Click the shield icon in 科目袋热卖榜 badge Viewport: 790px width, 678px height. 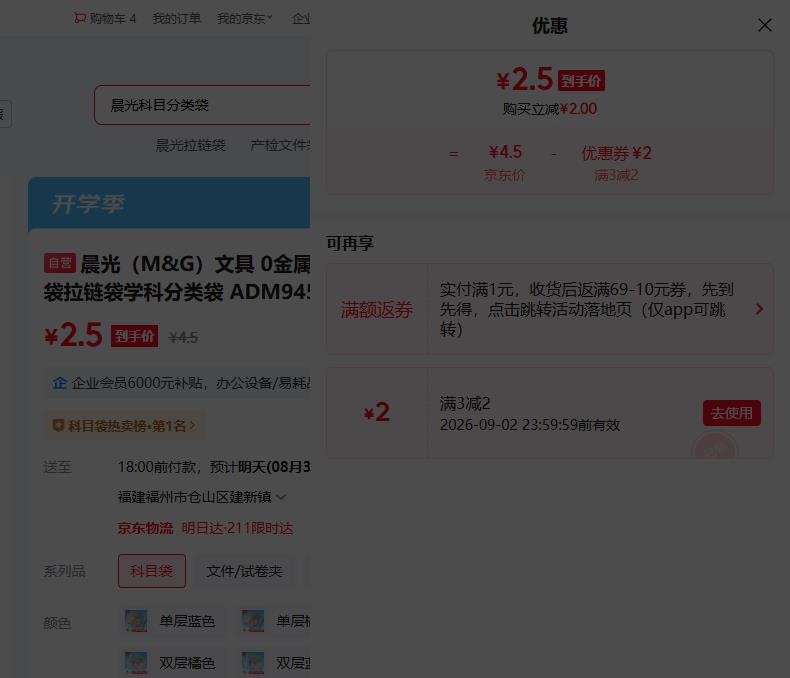[58, 426]
